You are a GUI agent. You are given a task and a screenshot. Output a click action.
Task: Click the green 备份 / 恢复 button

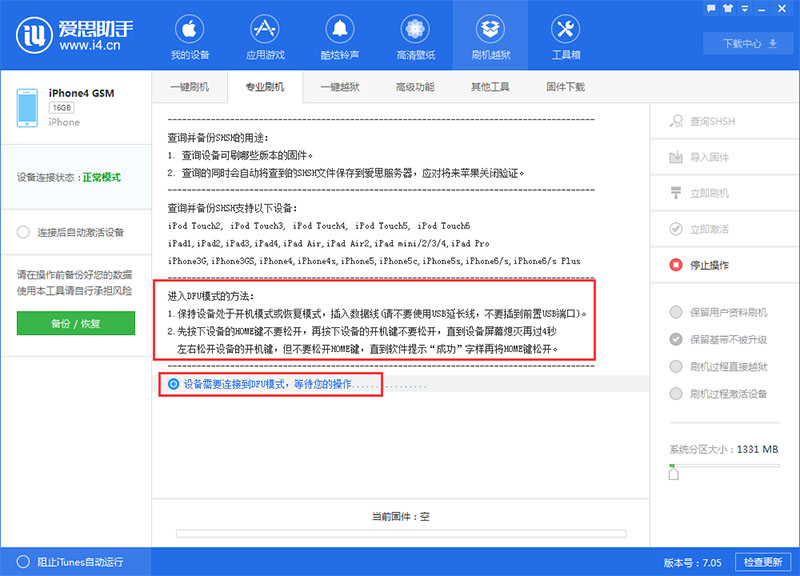(75, 323)
